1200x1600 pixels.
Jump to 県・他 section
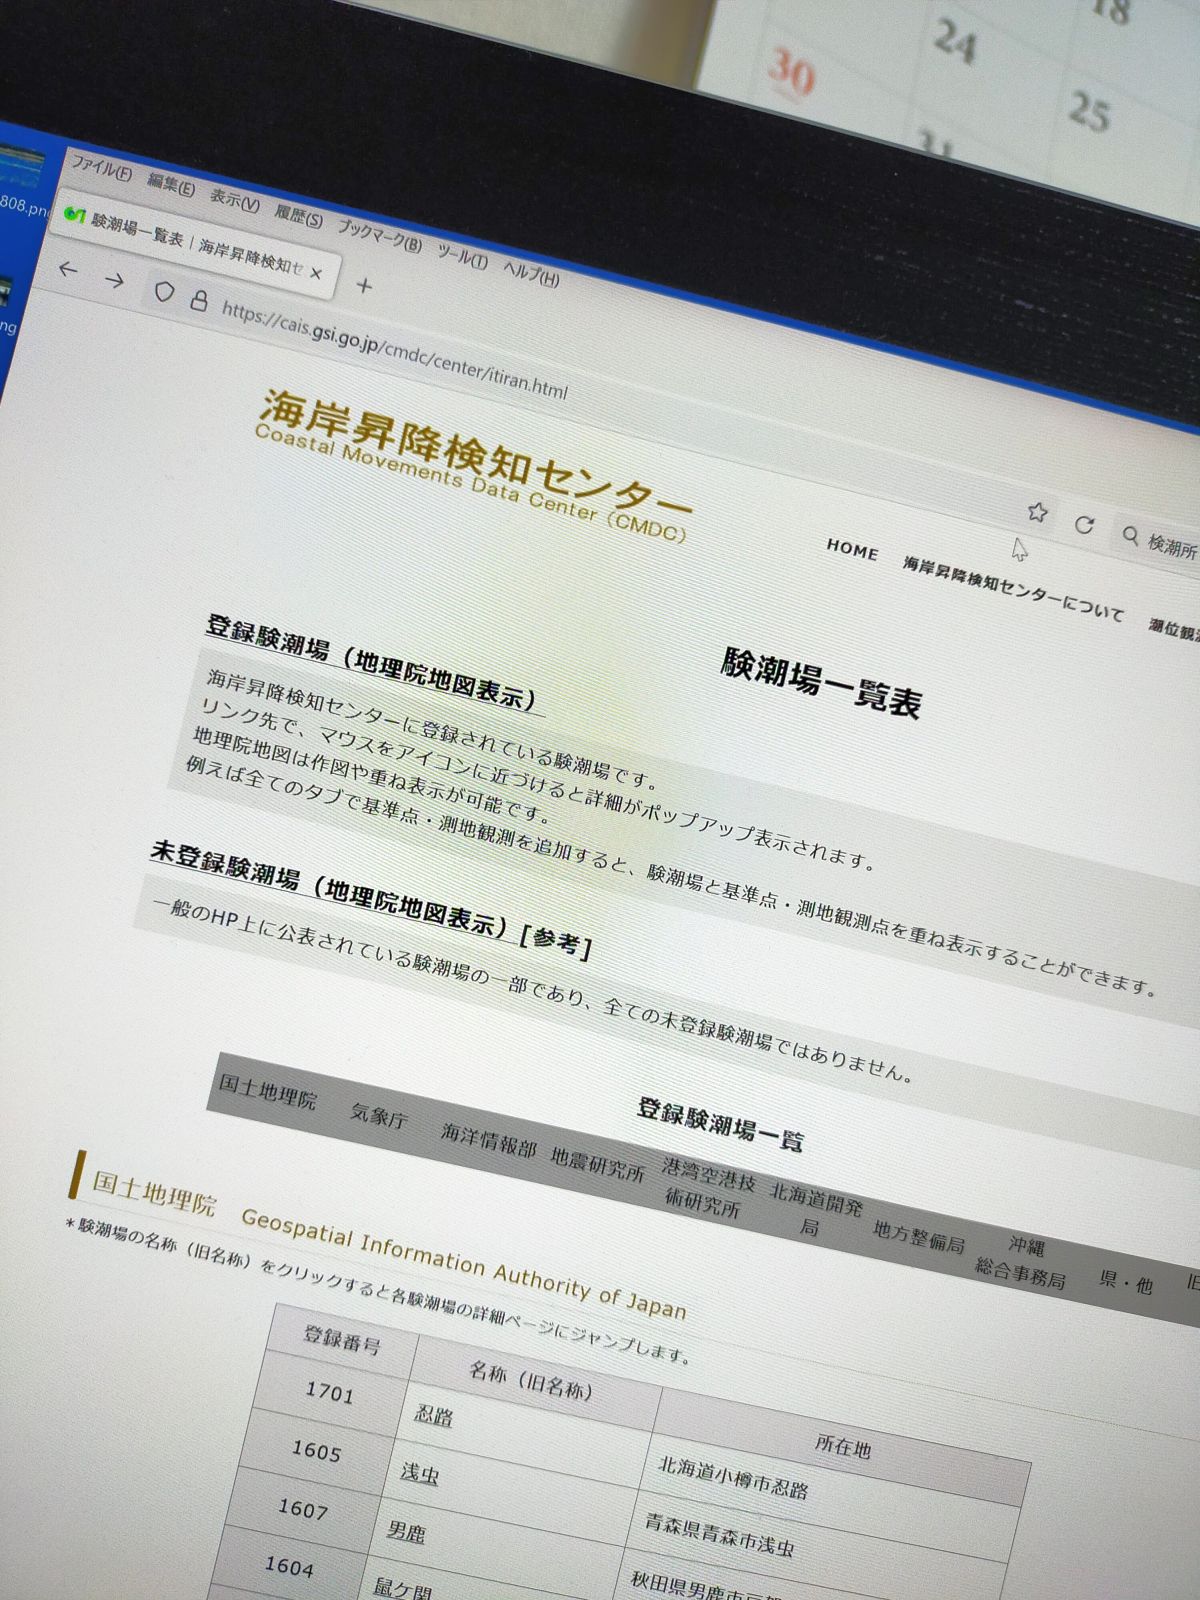pos(1127,1282)
